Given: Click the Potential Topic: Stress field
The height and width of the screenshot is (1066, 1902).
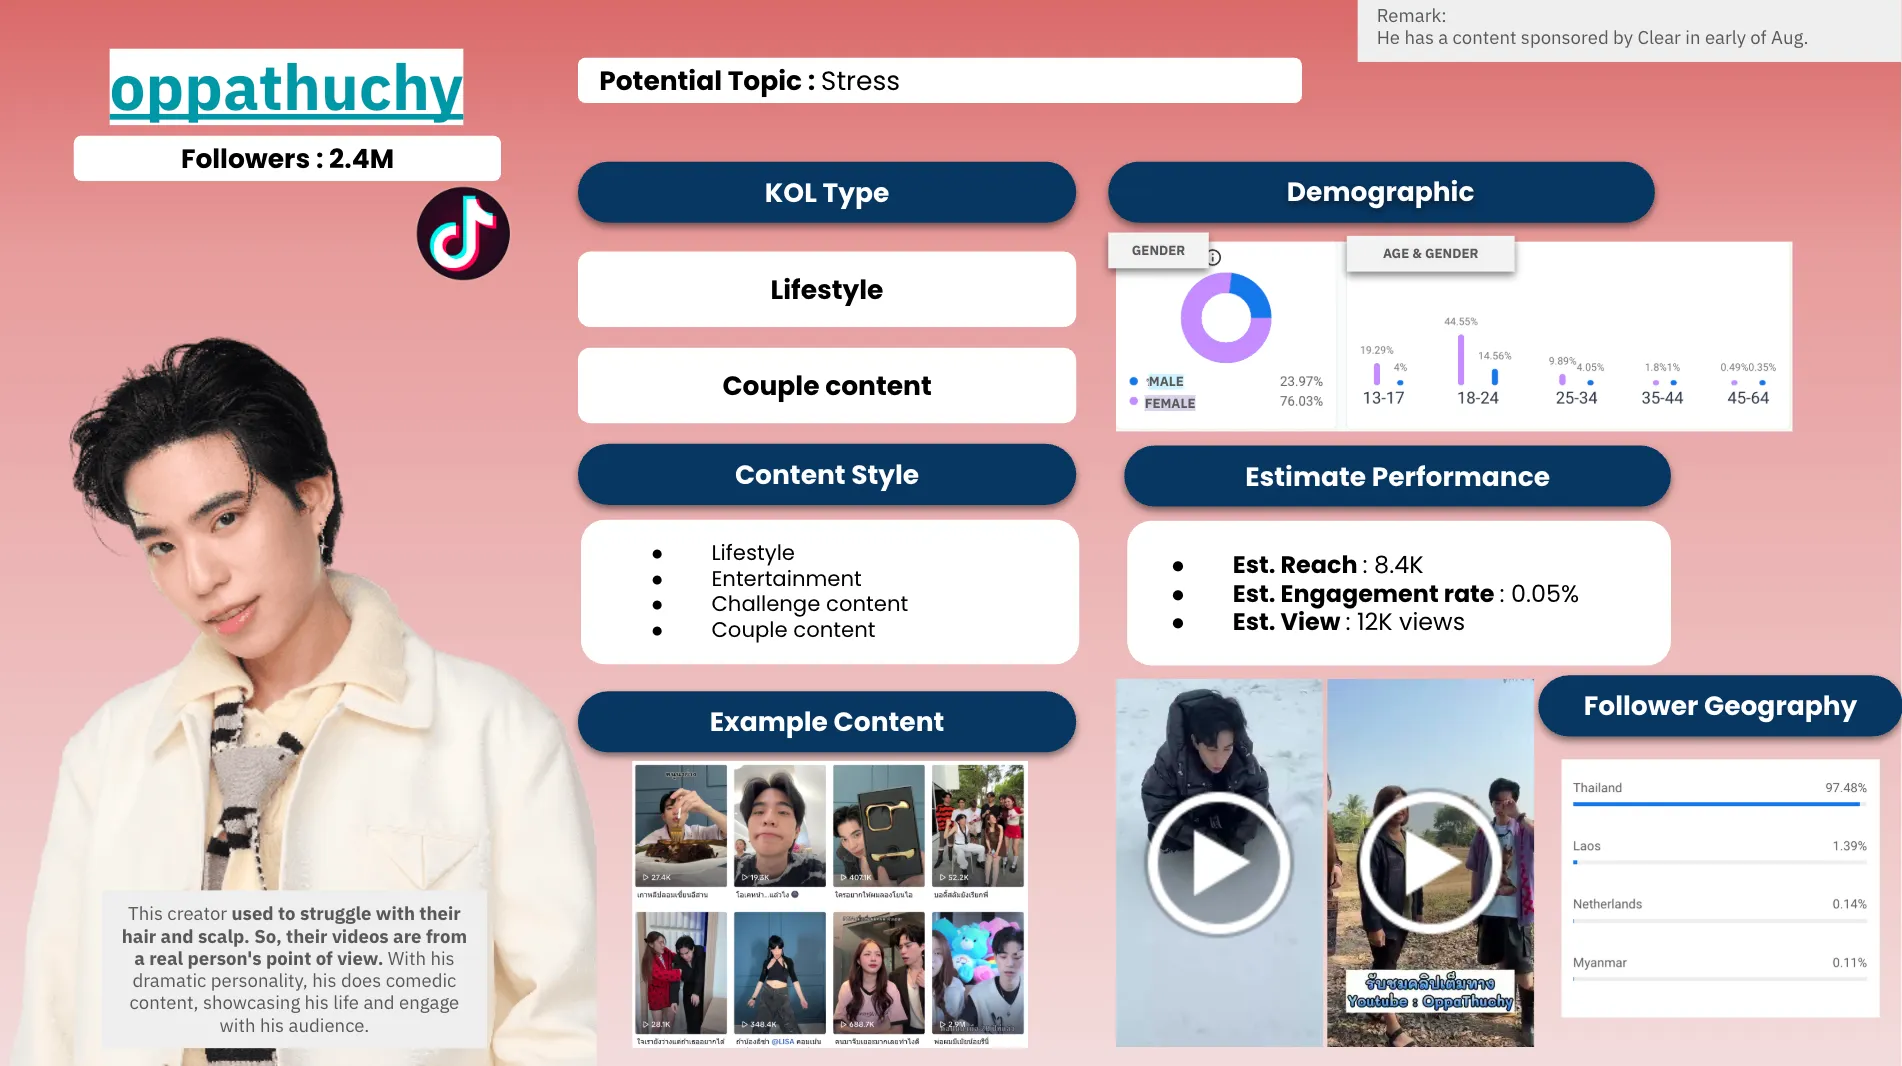Looking at the screenshot, I should click(940, 80).
